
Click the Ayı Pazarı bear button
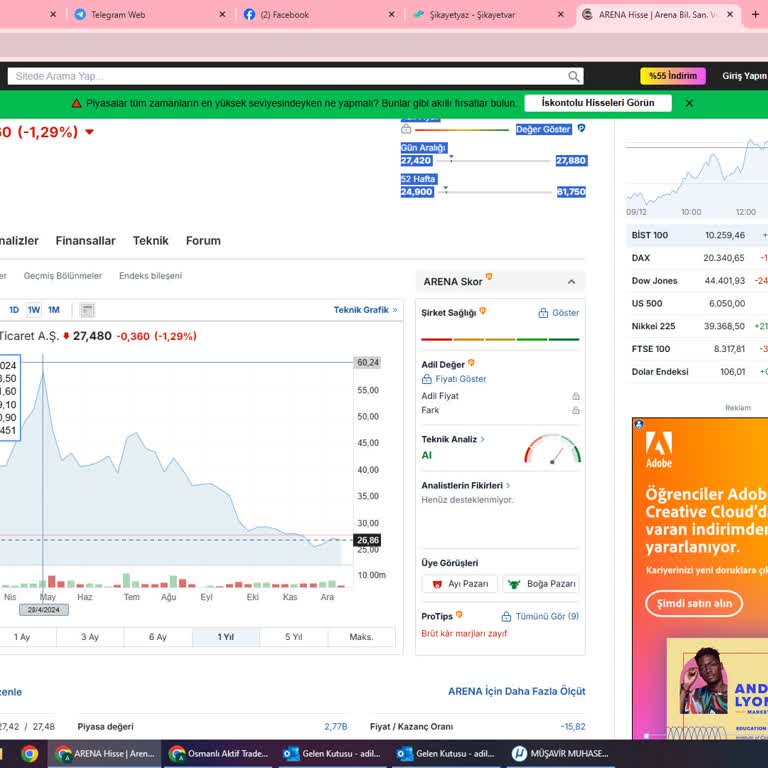click(459, 584)
